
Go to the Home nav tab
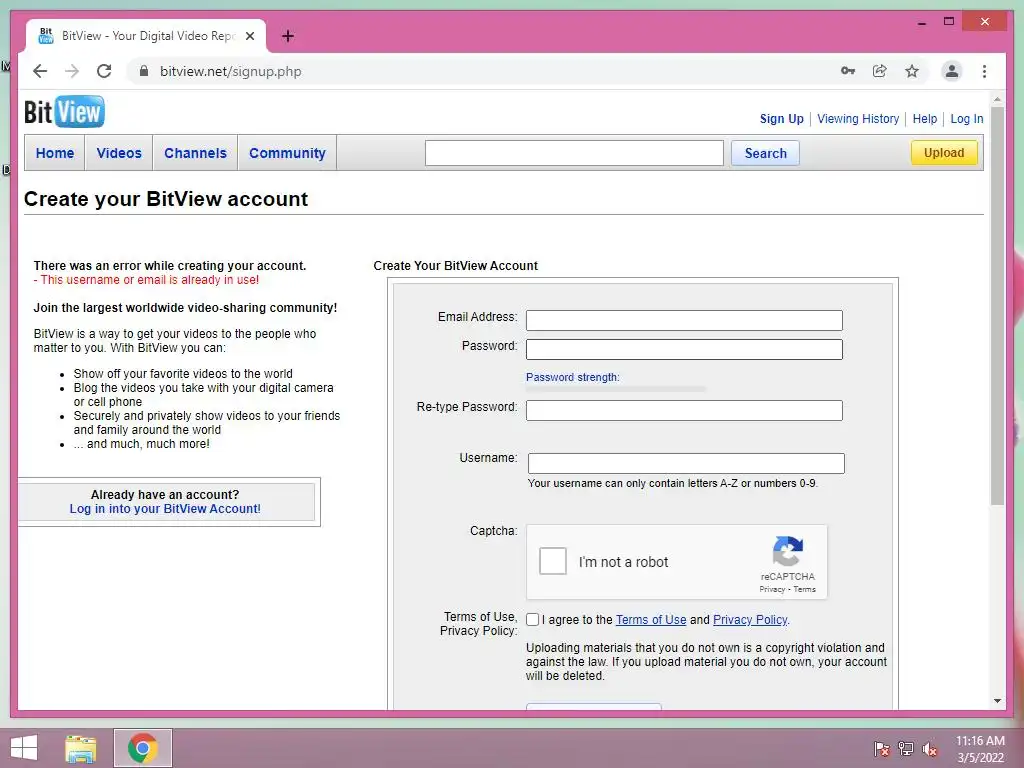point(55,153)
